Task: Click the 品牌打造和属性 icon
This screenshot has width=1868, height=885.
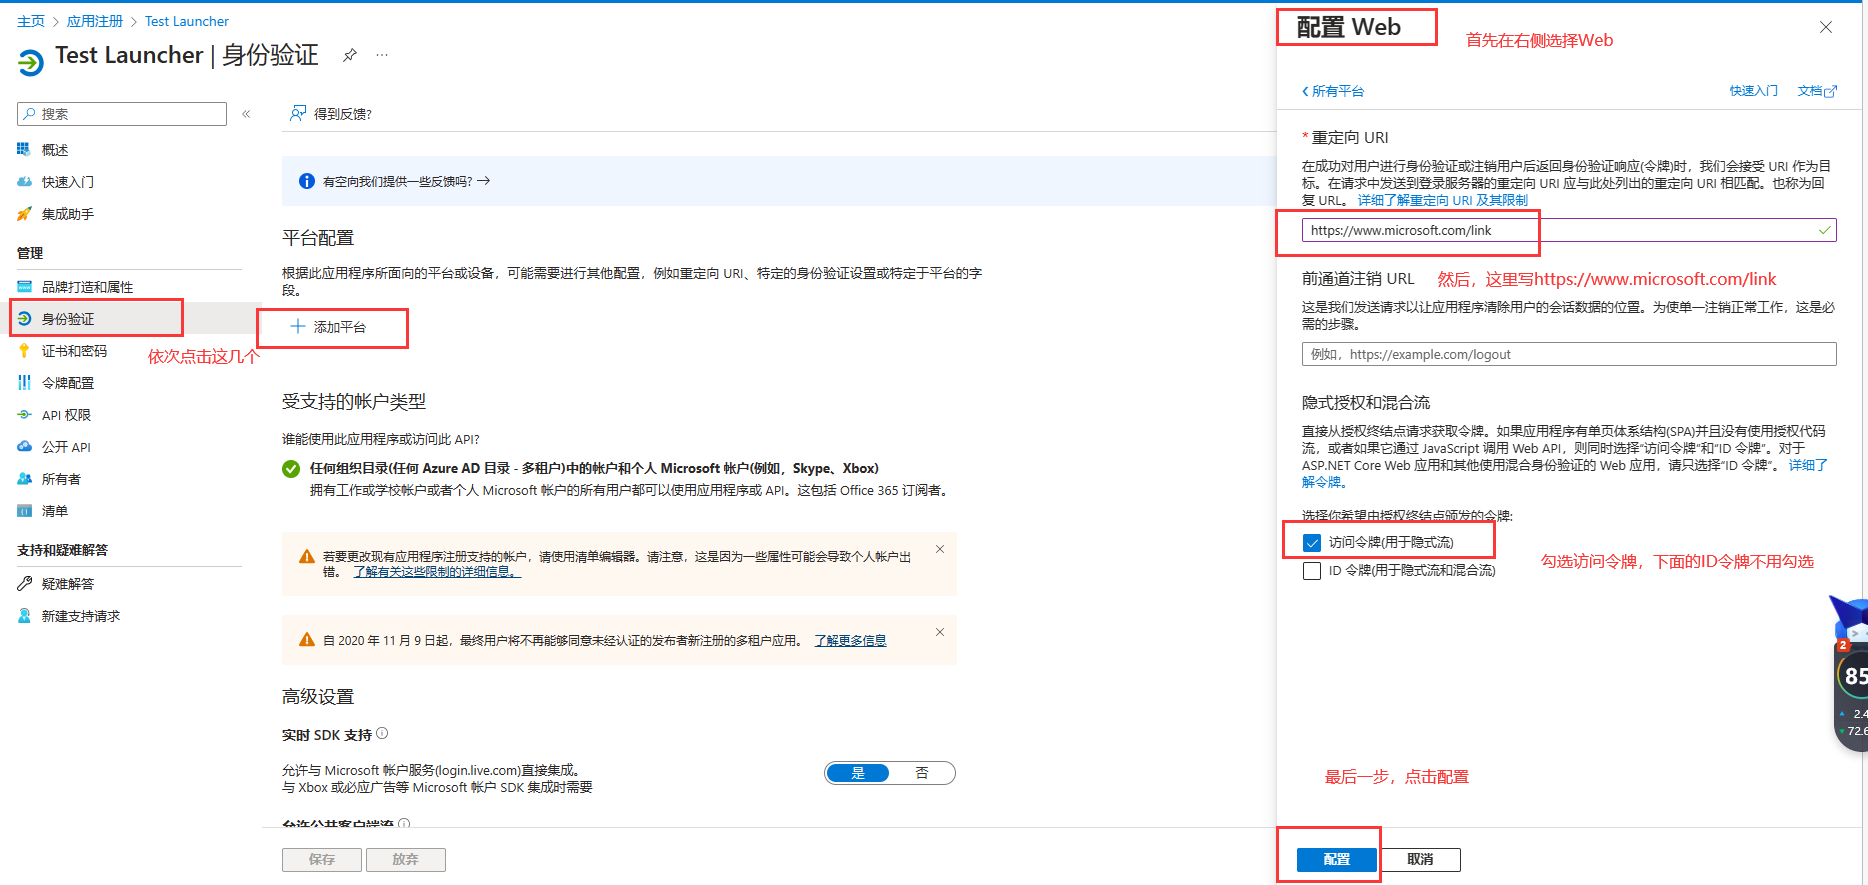Action: pyautogui.click(x=24, y=287)
